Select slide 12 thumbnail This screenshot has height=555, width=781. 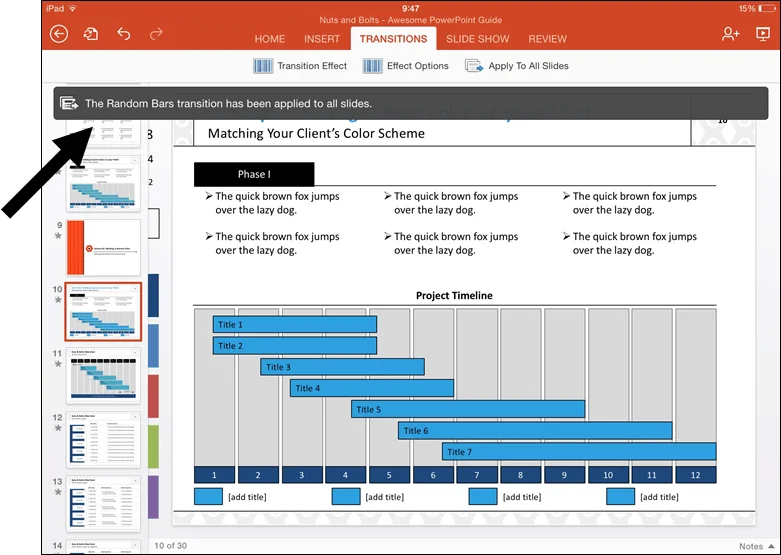(x=103, y=439)
